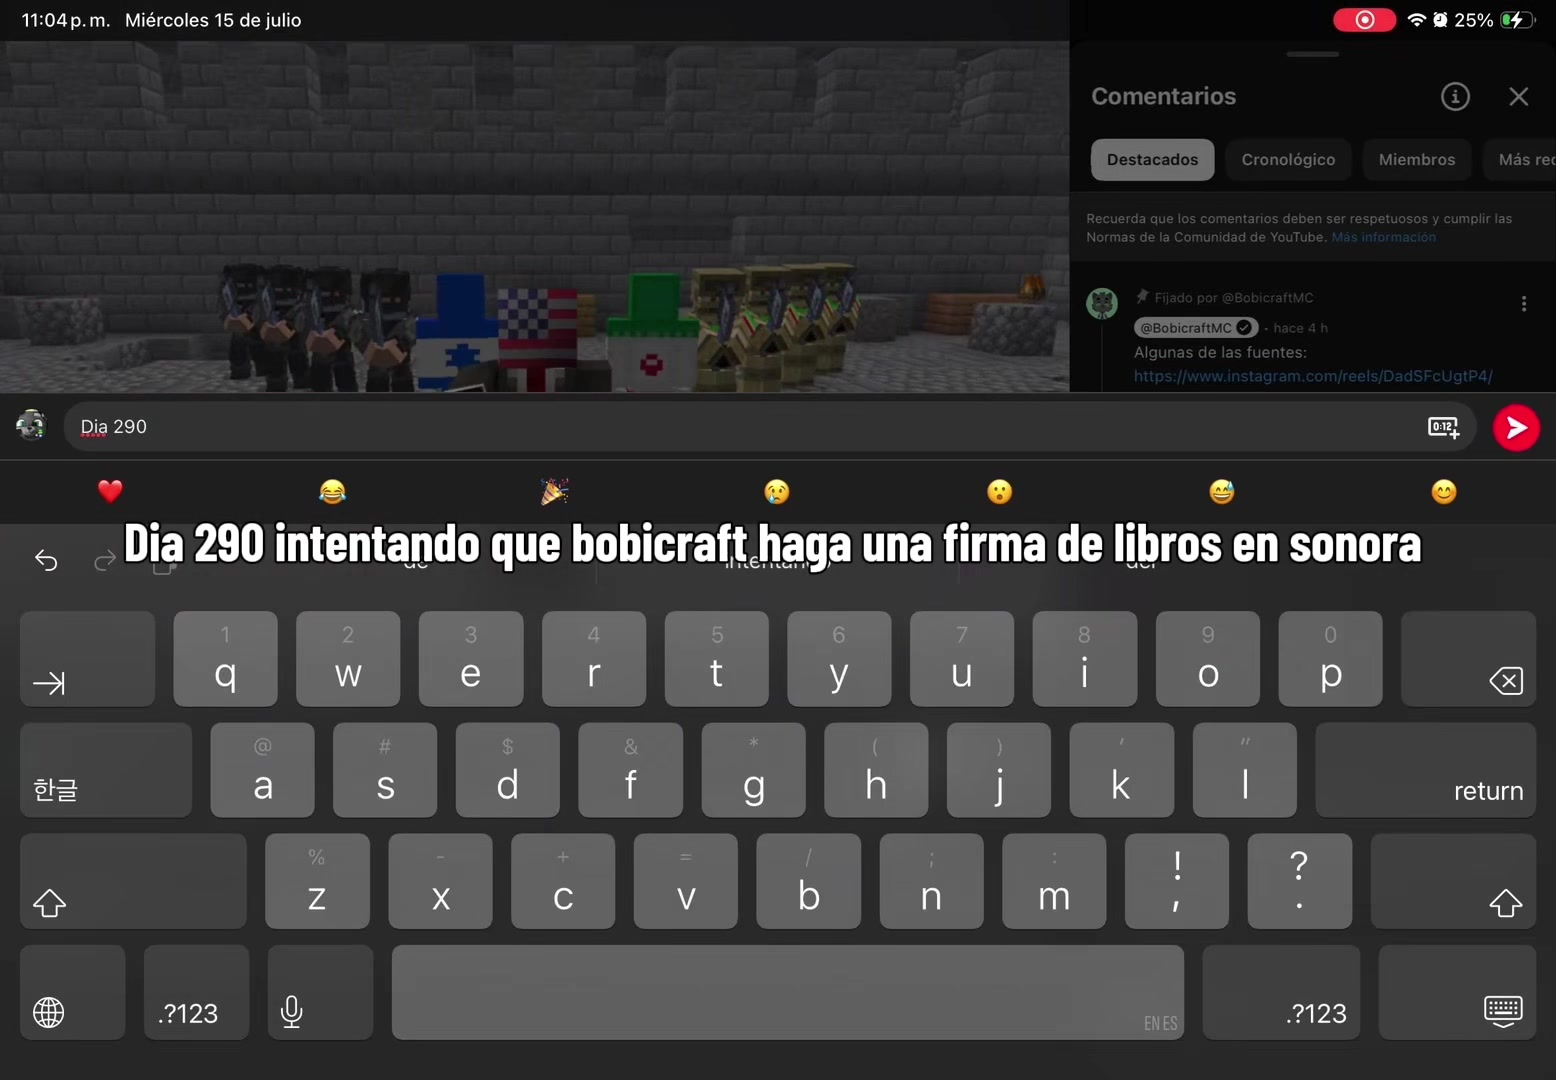The height and width of the screenshot is (1080, 1556).
Task: Select the Destacados comments tab
Action: pos(1152,160)
